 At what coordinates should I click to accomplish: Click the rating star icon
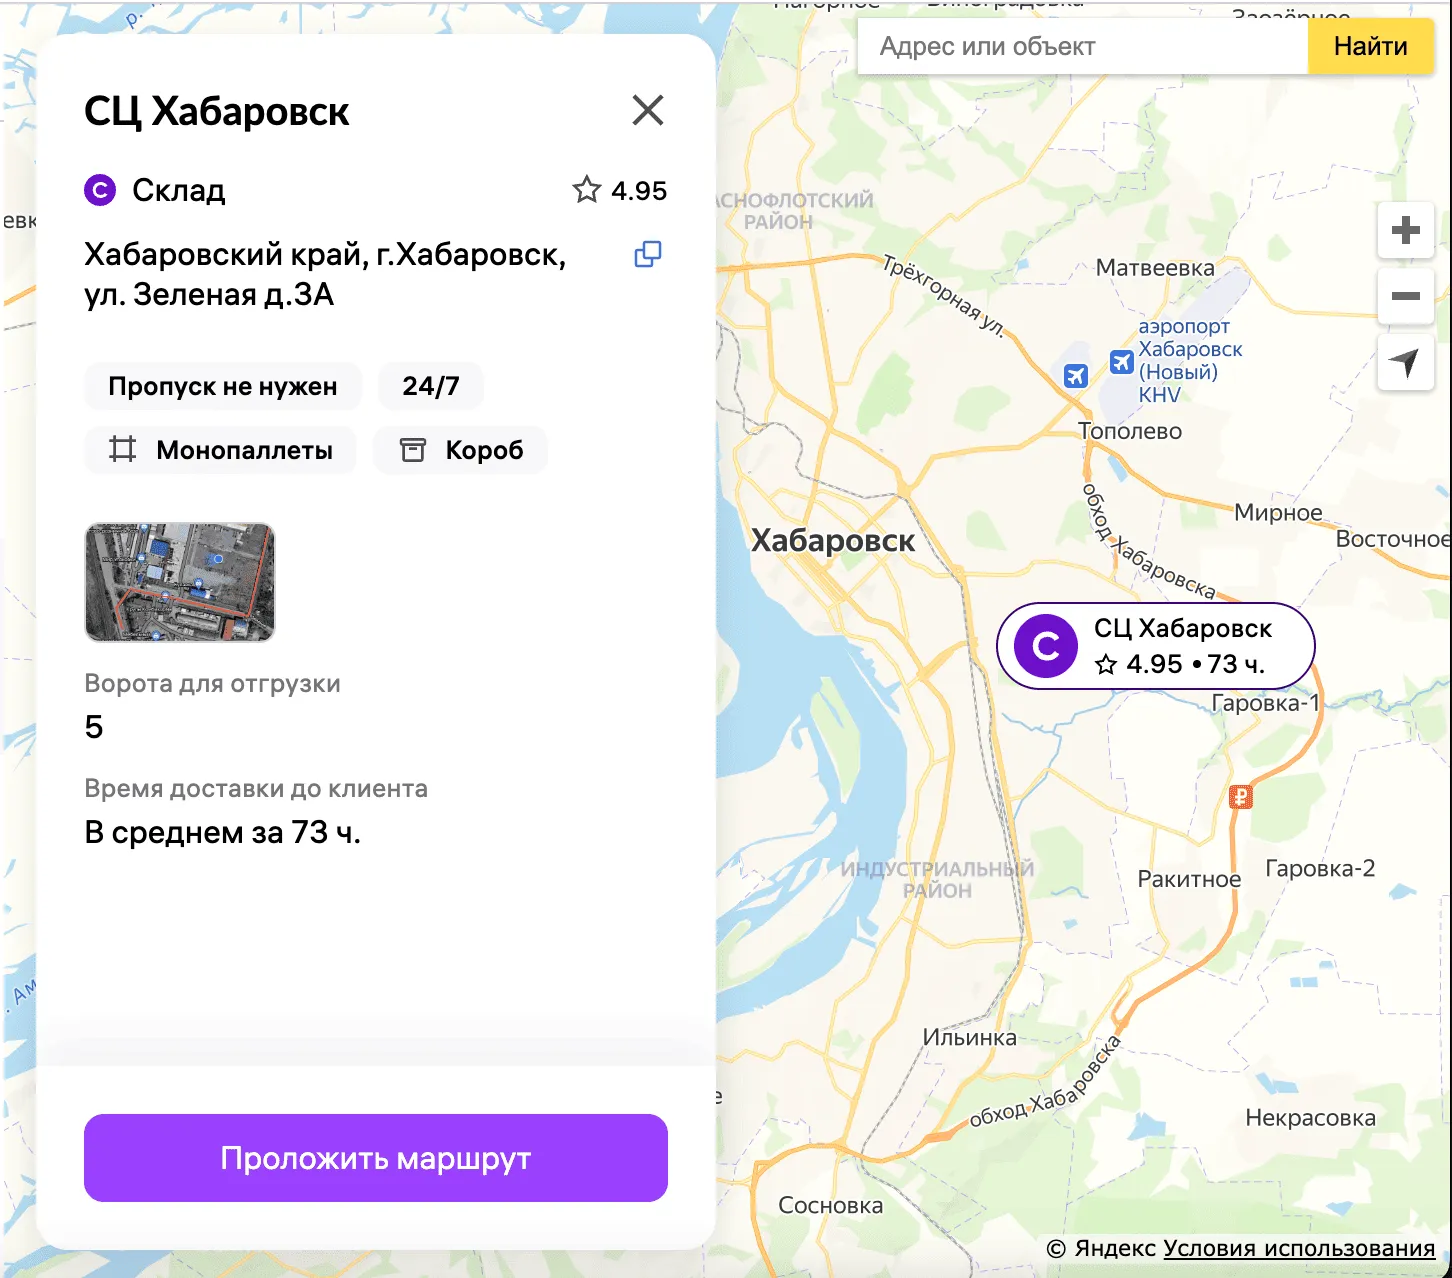(587, 190)
